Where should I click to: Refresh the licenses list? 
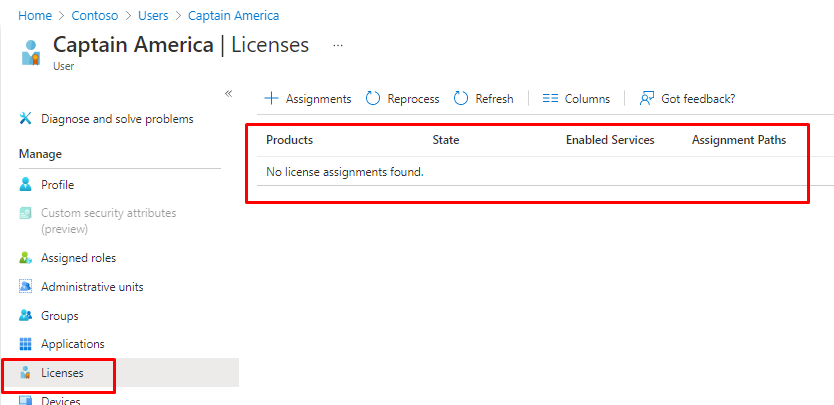coord(484,99)
